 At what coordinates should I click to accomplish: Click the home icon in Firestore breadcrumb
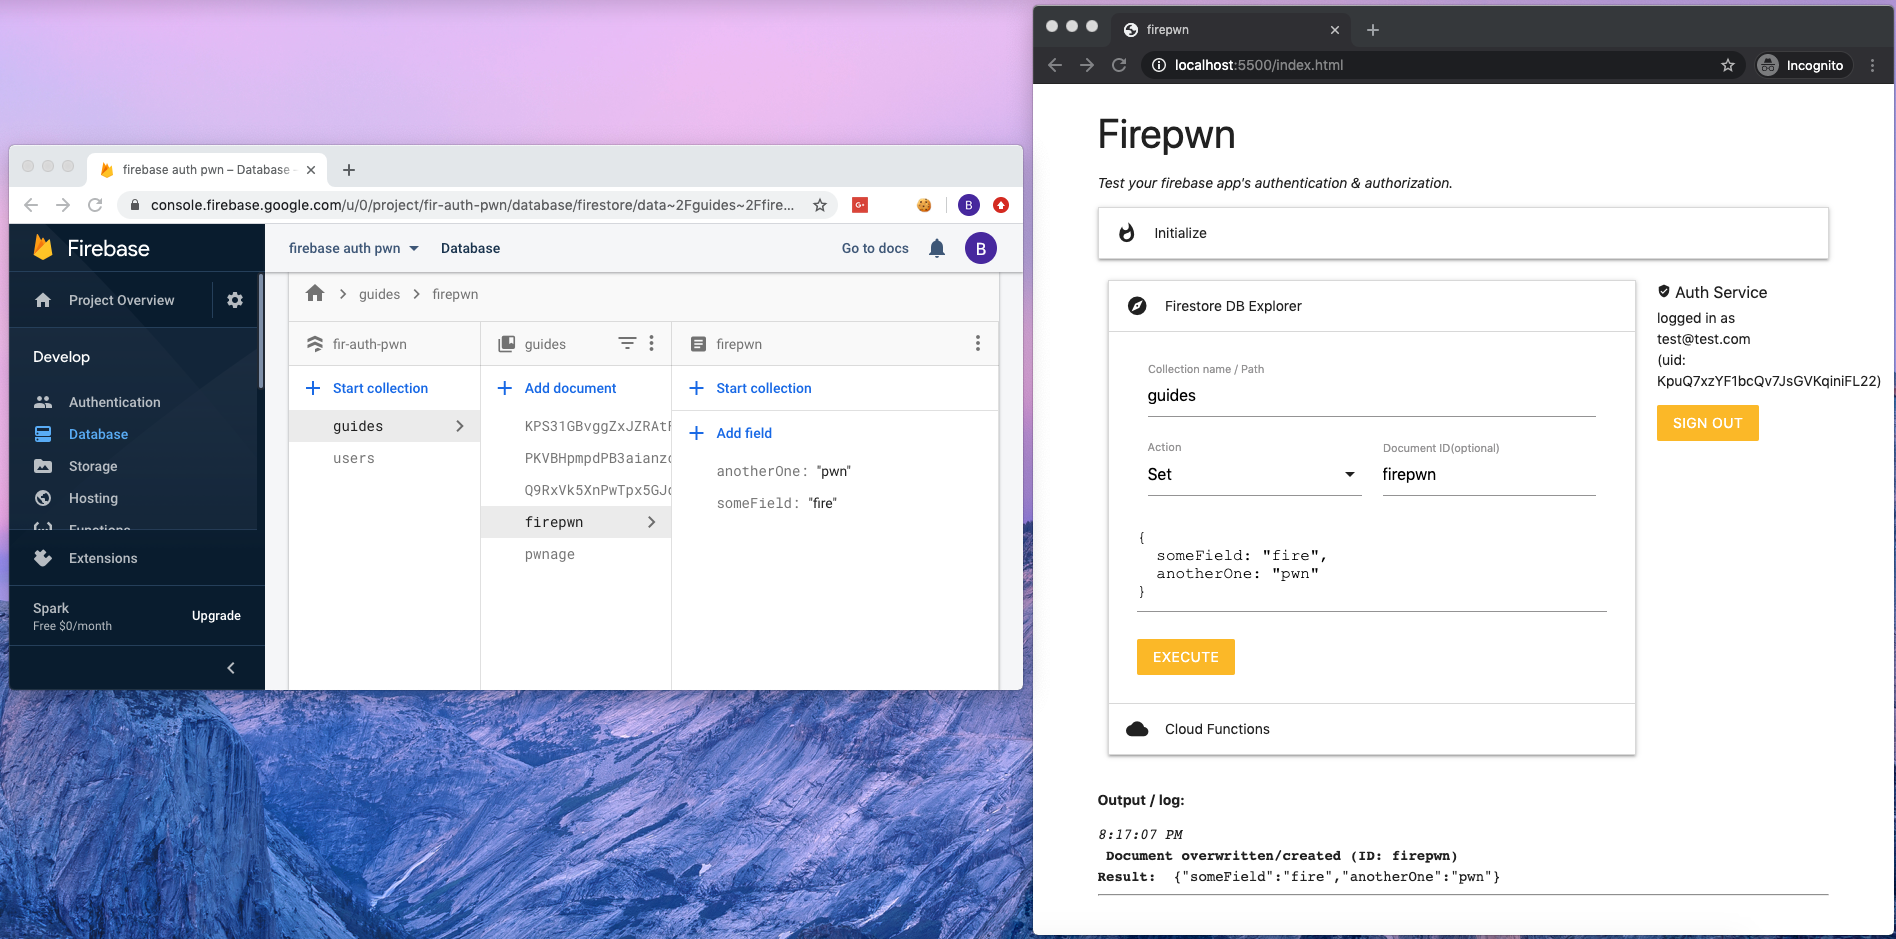[315, 293]
